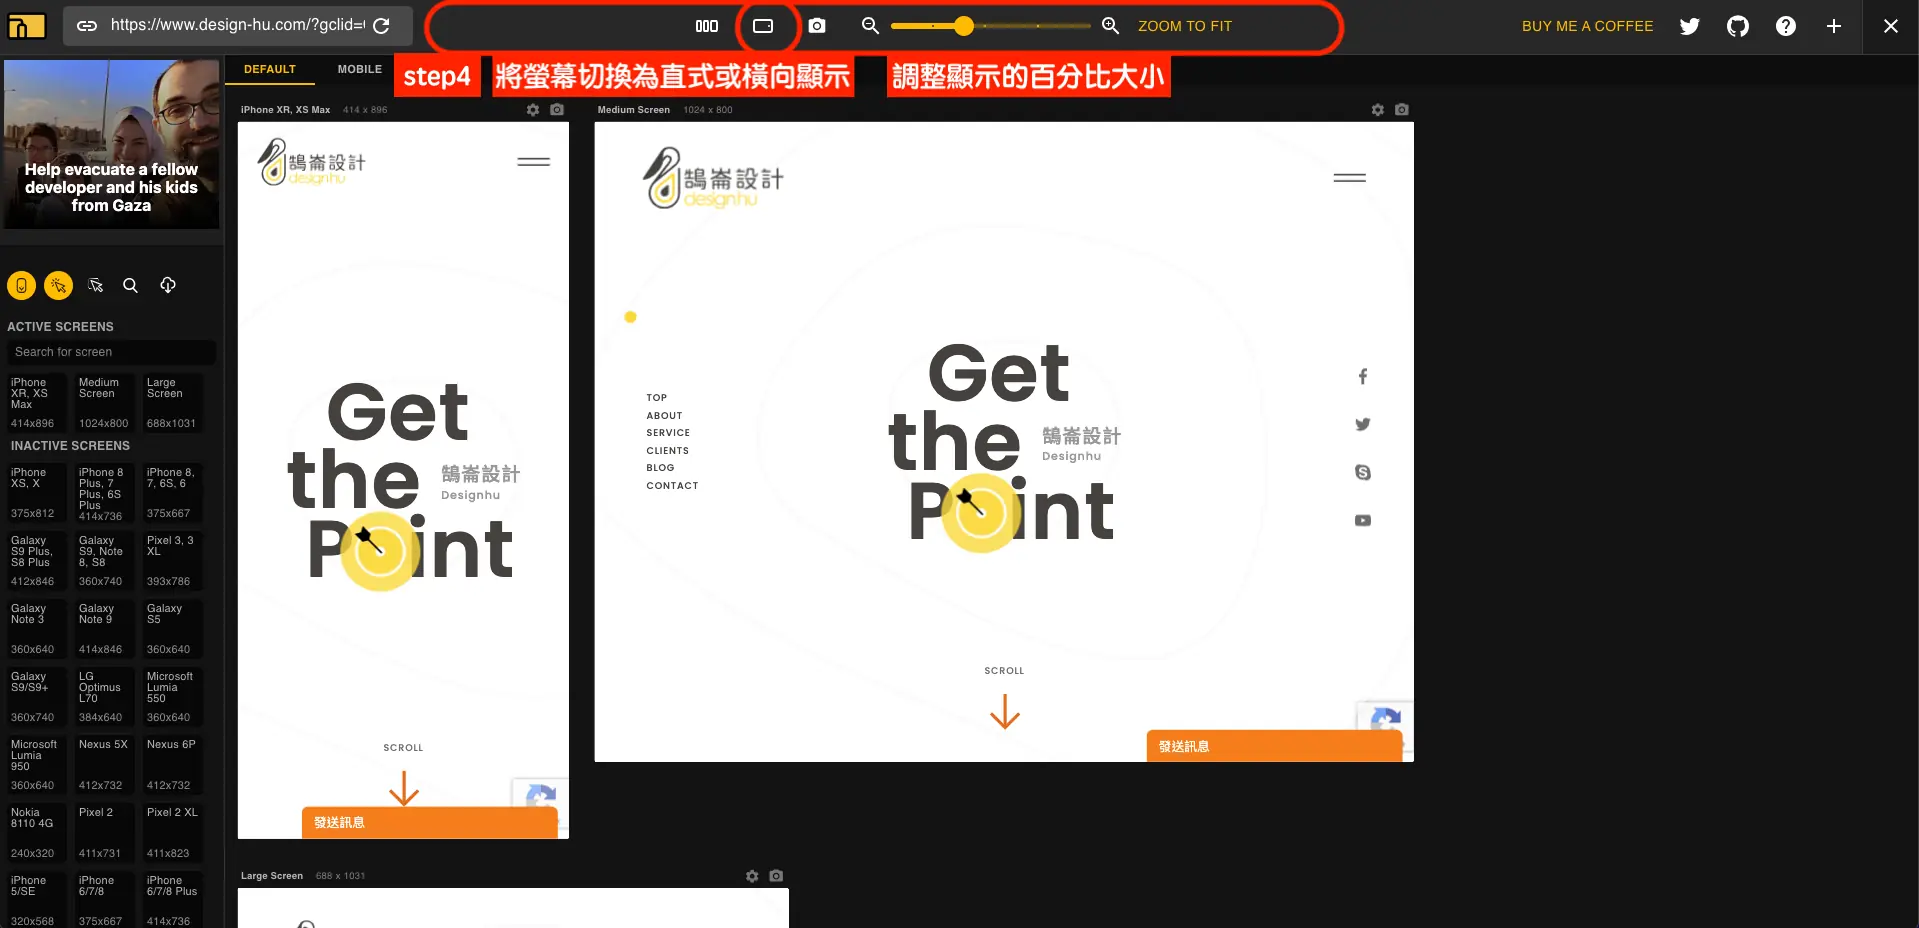Click the zoom in magnifier icon
Image resolution: width=1919 pixels, height=928 pixels.
tap(1110, 26)
